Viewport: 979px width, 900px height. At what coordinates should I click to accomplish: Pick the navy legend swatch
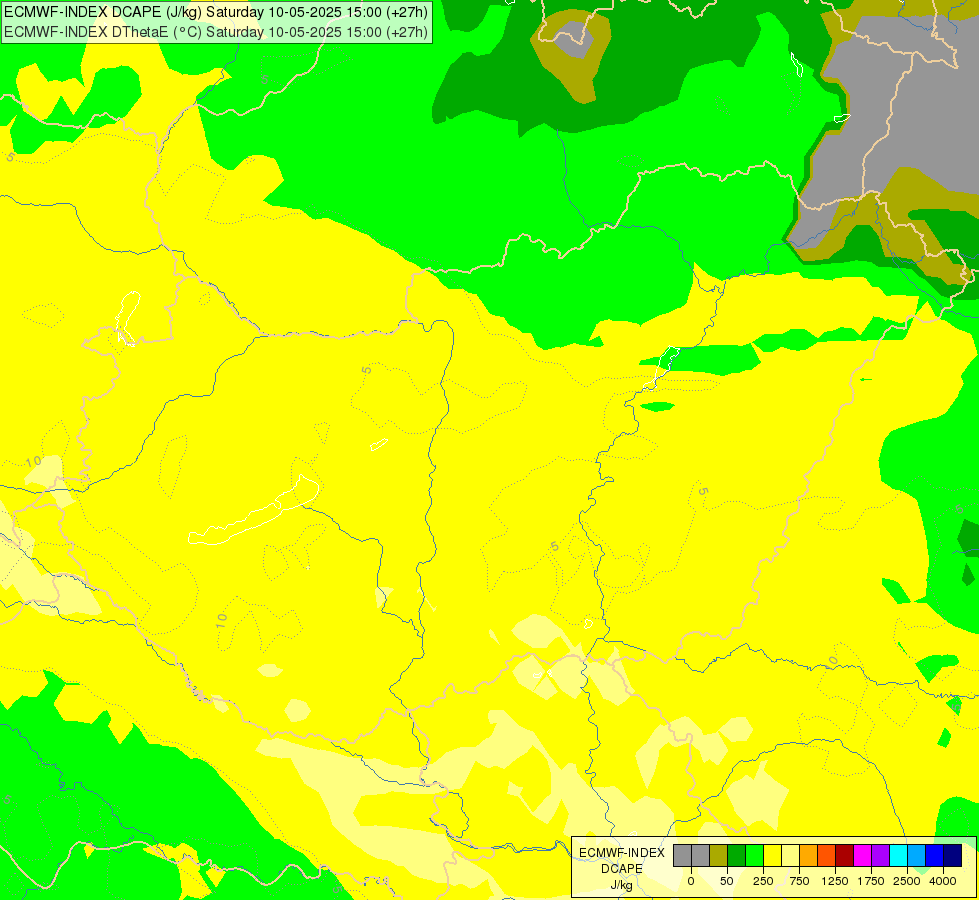point(953,855)
